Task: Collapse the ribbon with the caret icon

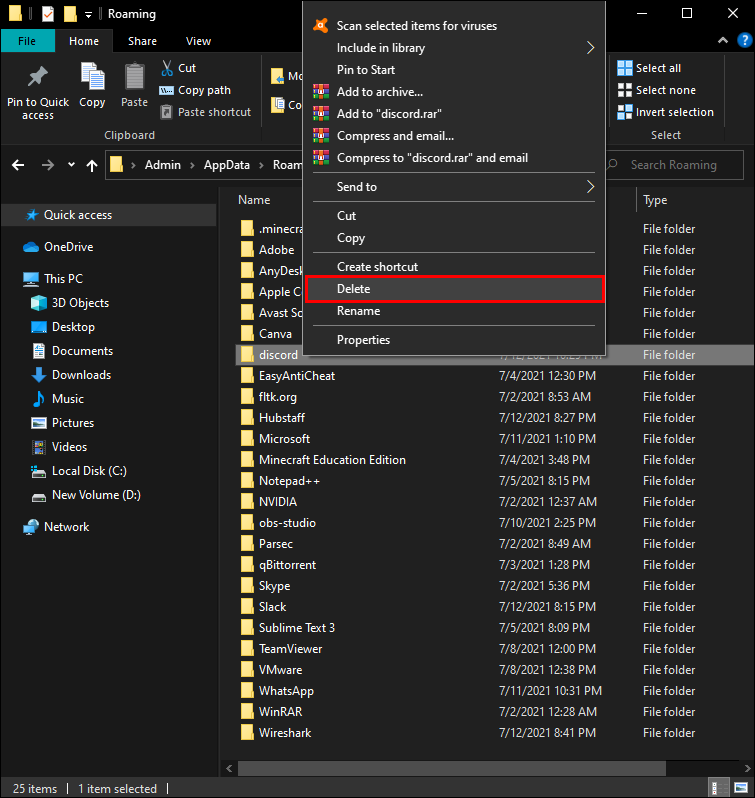Action: coord(722,40)
